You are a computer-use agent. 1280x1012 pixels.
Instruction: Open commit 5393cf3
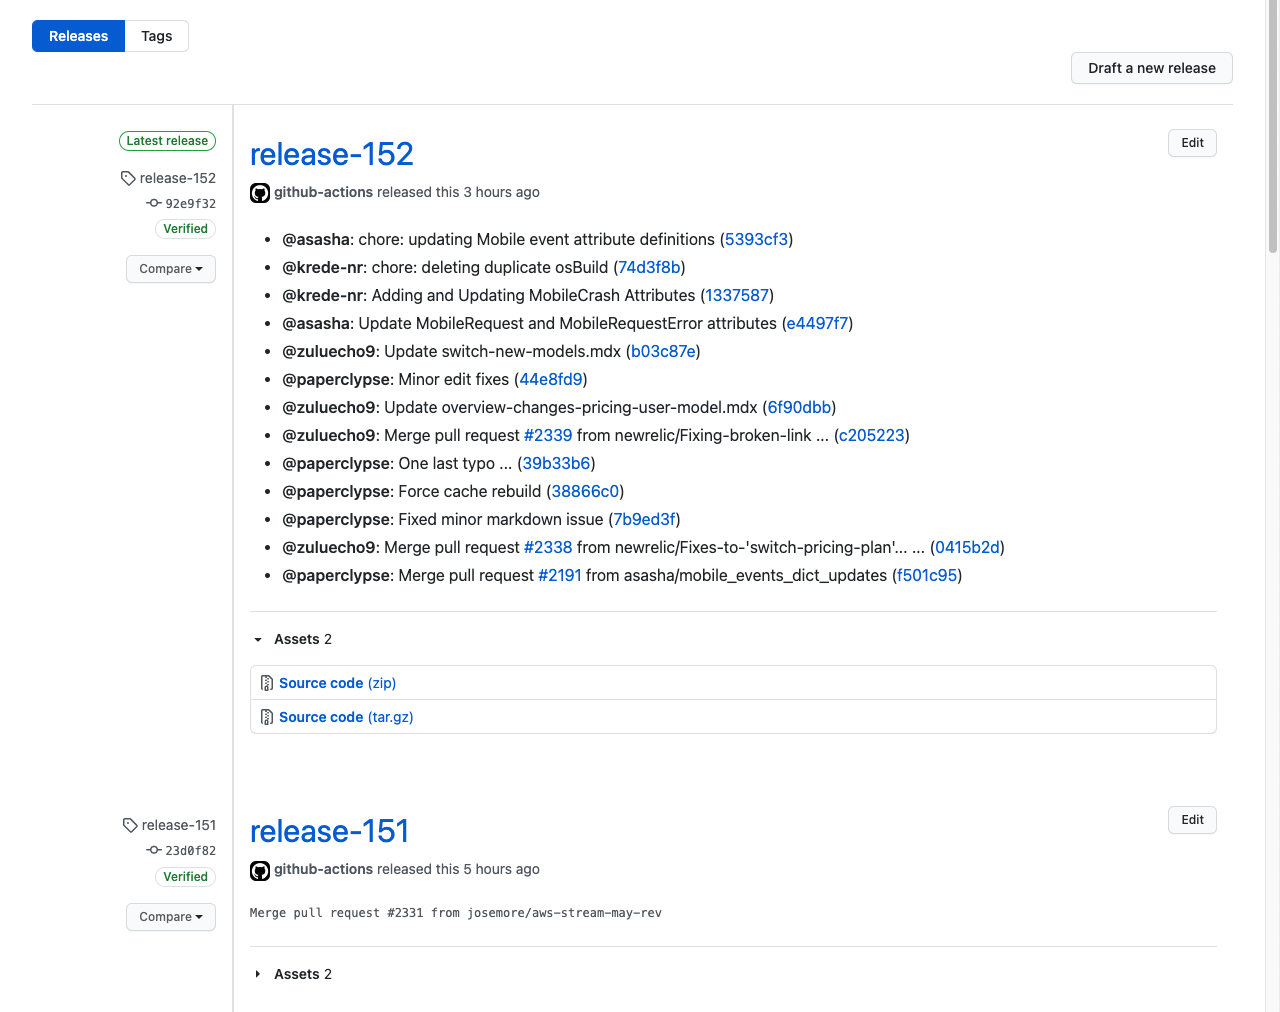(756, 239)
